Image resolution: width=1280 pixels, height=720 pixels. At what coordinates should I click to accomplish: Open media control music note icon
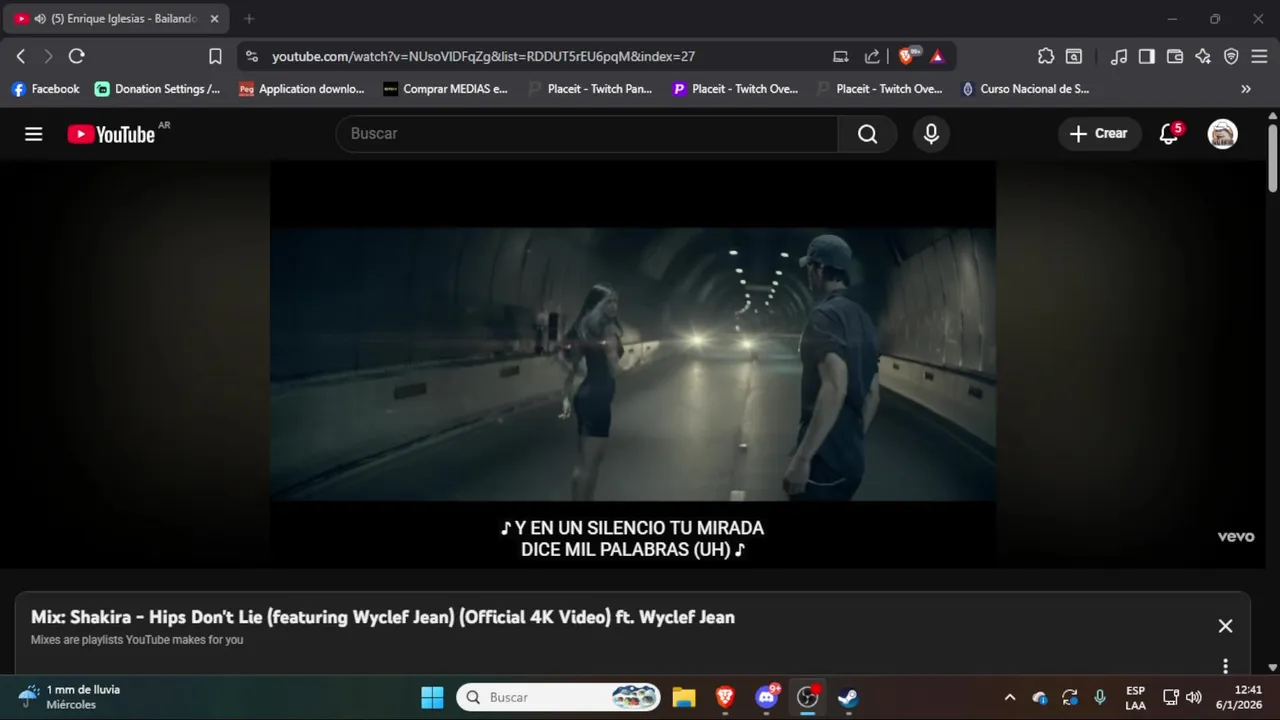coord(1119,56)
